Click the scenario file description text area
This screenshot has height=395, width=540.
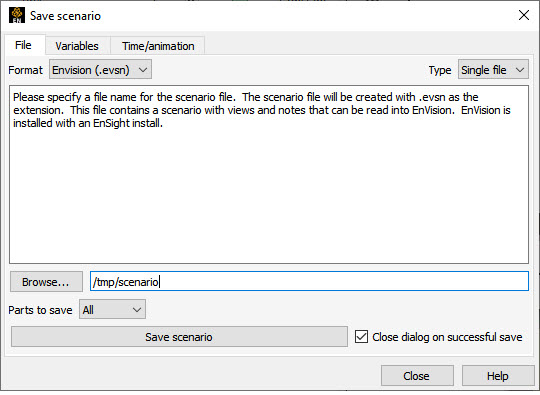[269, 174]
